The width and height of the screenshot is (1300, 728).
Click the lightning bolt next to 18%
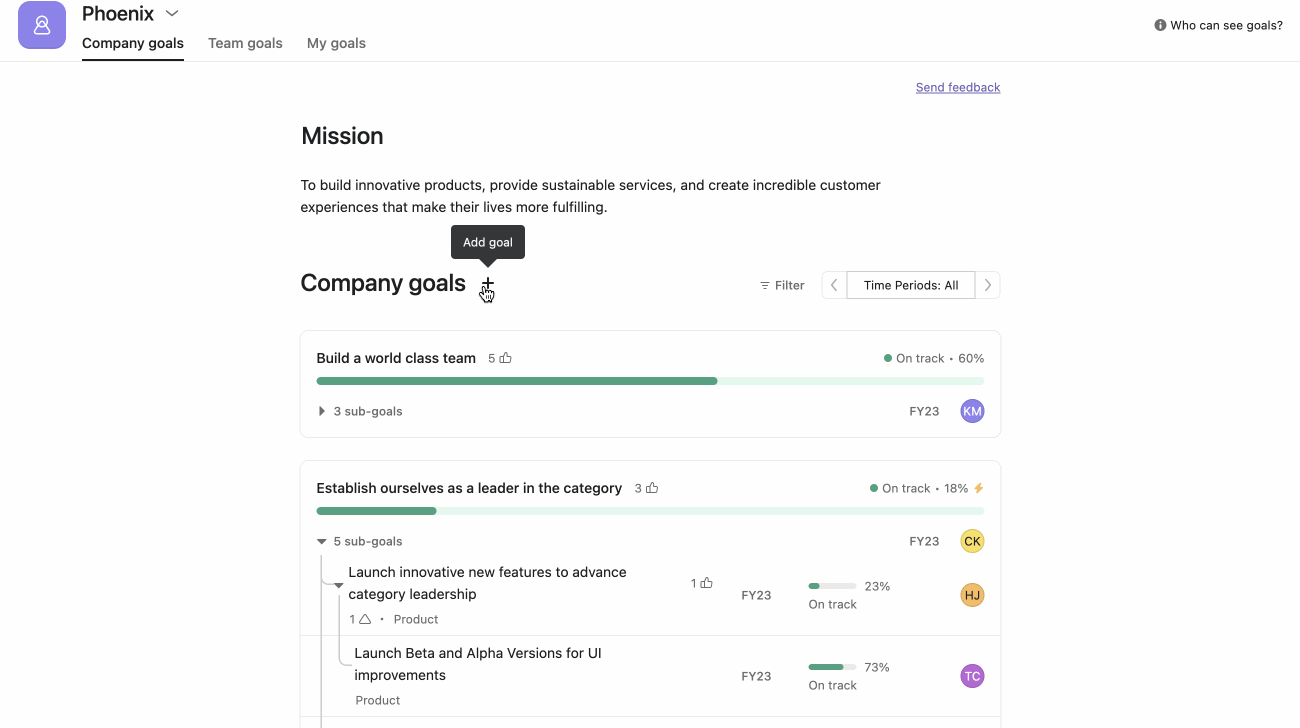[x=978, y=488]
